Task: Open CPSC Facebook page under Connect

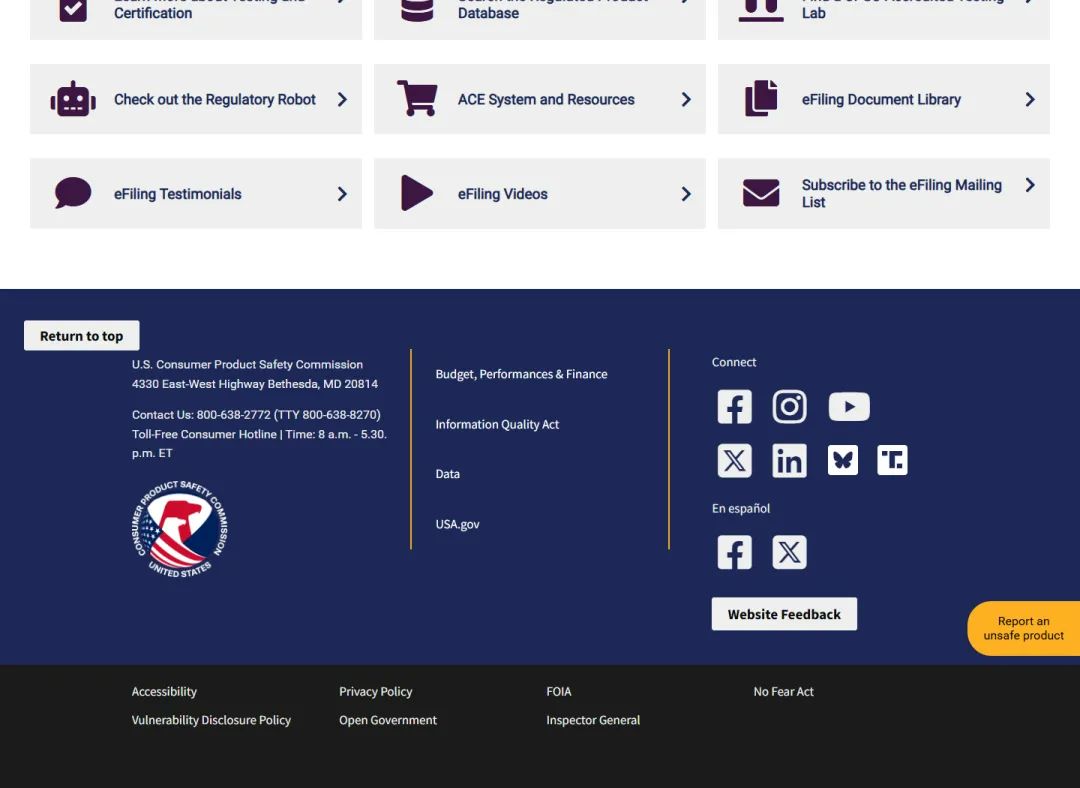Action: pyautogui.click(x=734, y=406)
